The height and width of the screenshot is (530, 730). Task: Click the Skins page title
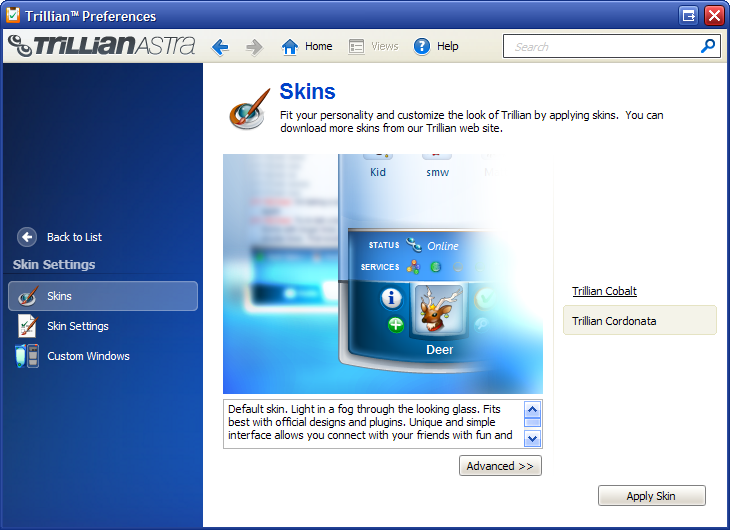coord(307,91)
